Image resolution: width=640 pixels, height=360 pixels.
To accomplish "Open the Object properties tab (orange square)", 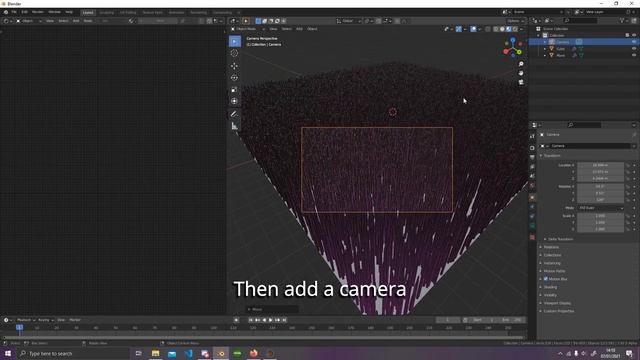I will (x=532, y=197).
